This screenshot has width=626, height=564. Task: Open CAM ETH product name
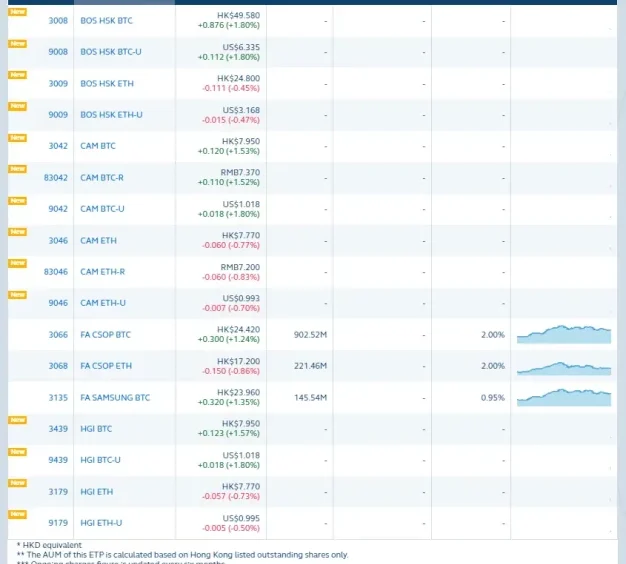click(x=99, y=241)
